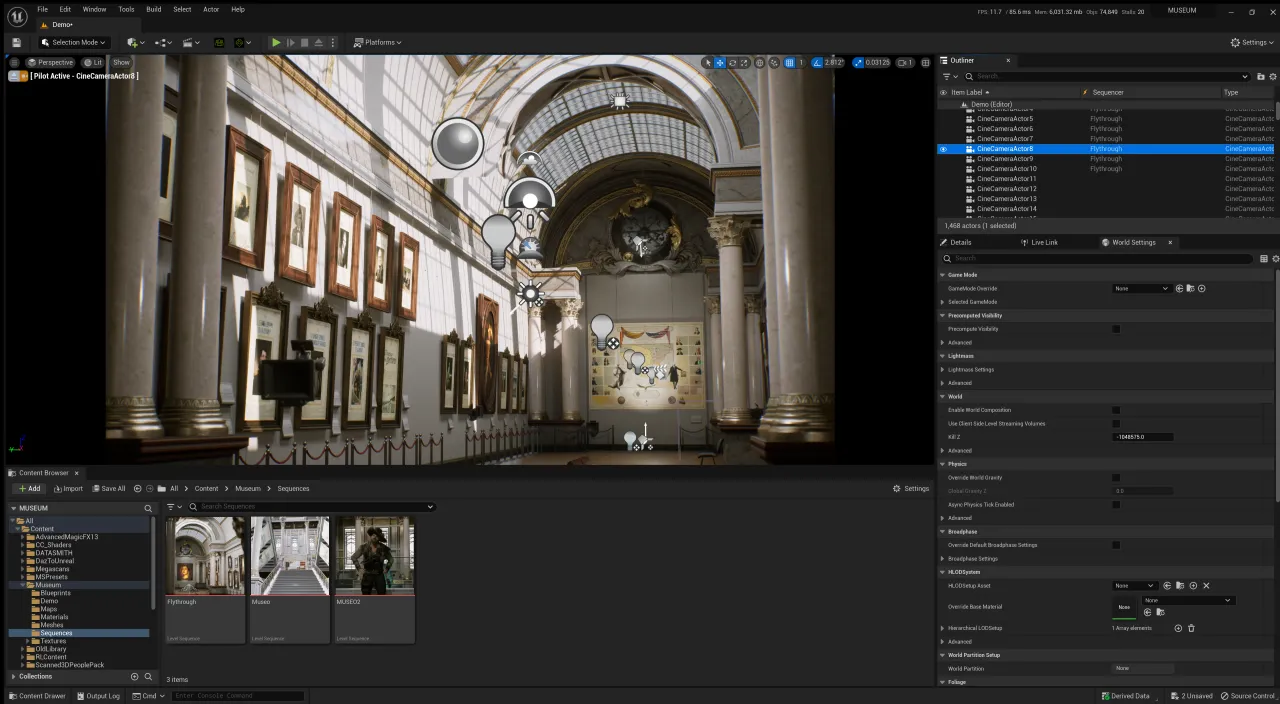Open the Platforms dropdown menu

(378, 42)
